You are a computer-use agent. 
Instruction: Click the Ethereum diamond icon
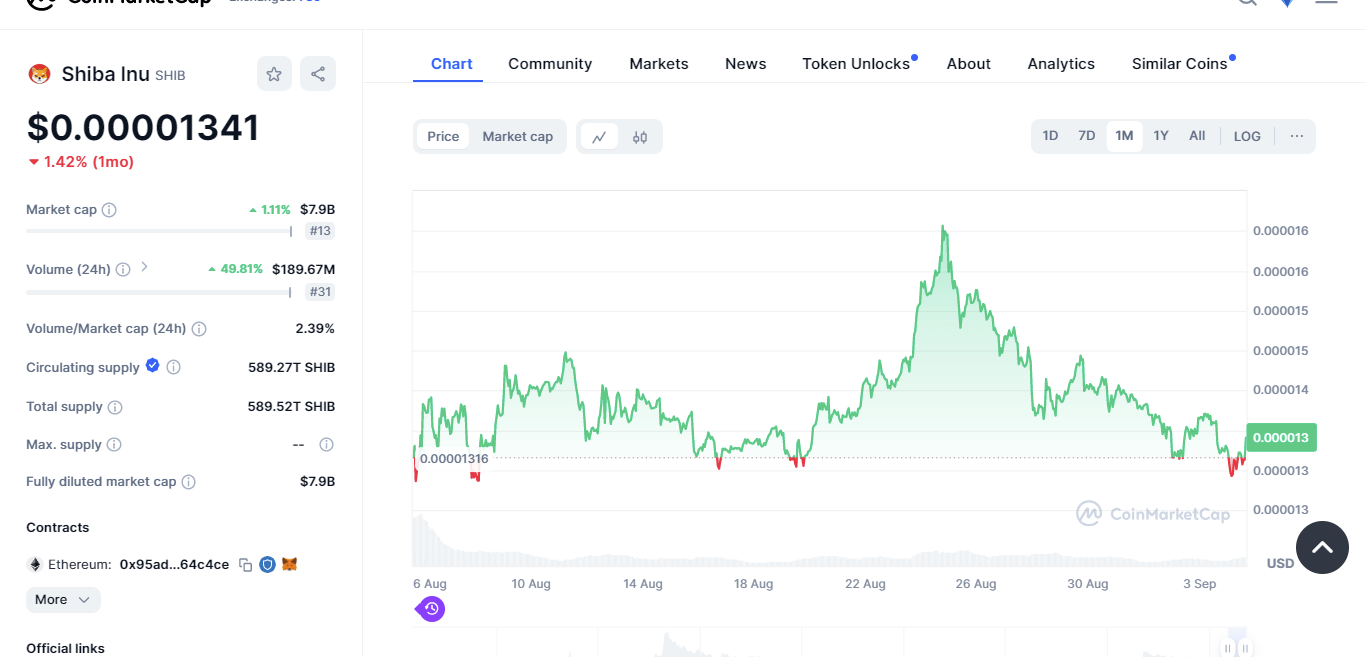34,565
